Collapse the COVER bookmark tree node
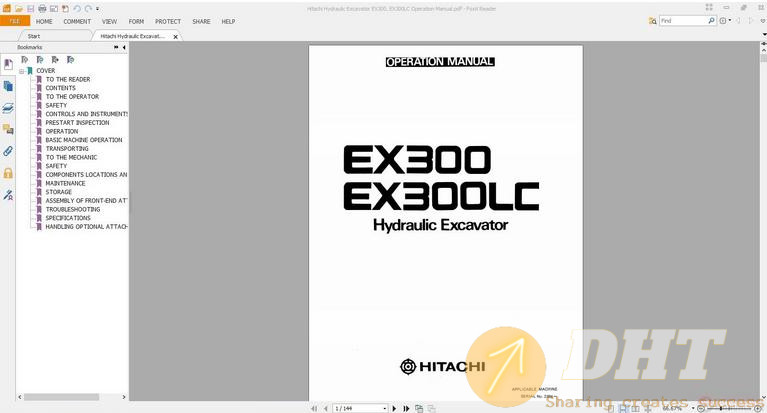The height and width of the screenshot is (413, 767). 22,71
